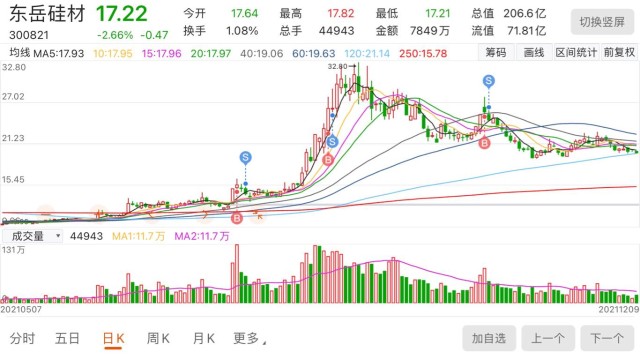
Task: Click the MA5:17.93 indicator value
Action: click(x=59, y=53)
